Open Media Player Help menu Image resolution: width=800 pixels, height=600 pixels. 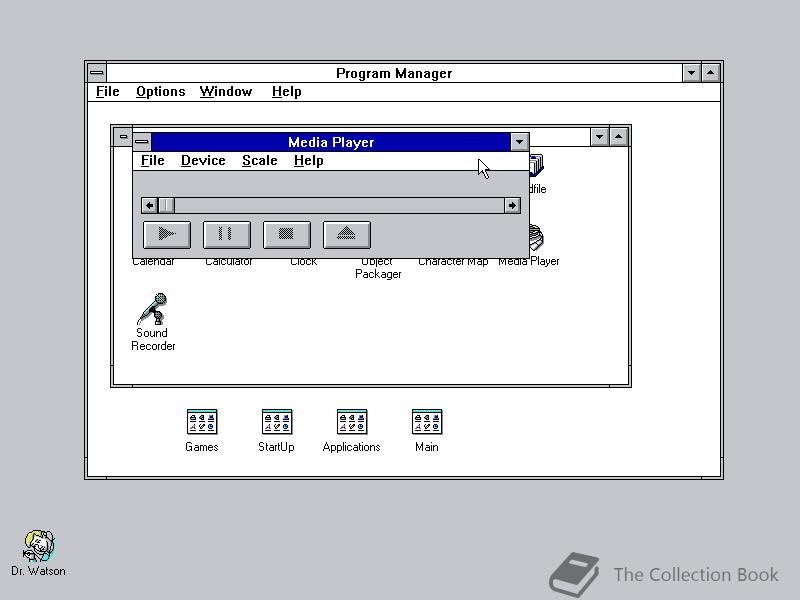[309, 161]
